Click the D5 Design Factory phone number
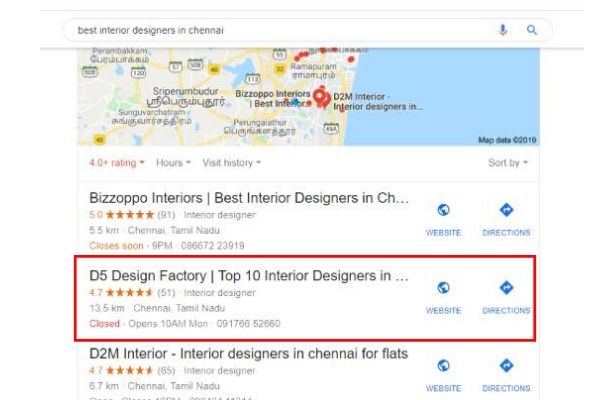 pos(249,324)
